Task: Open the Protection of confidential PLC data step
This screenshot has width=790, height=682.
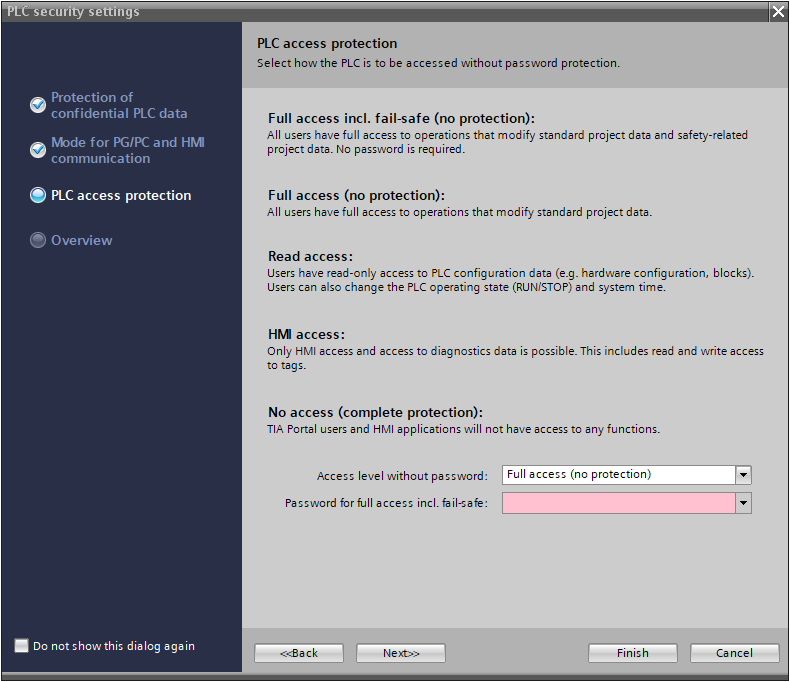Action: (119, 105)
